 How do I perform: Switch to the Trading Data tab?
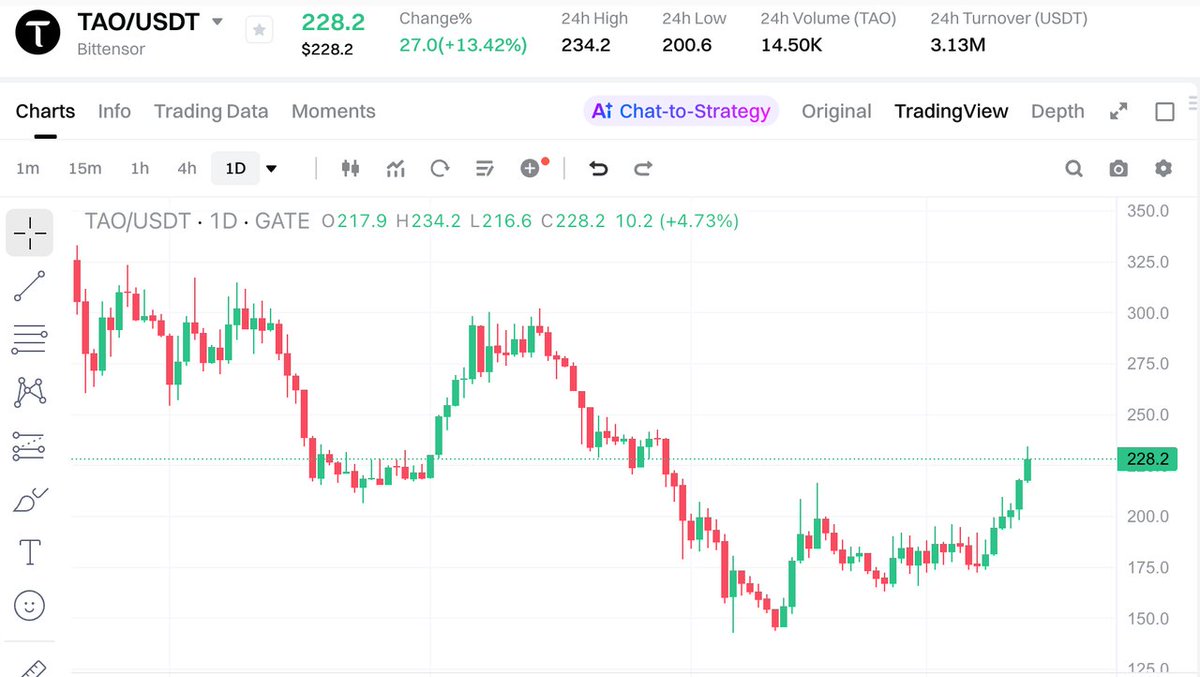[x=211, y=111]
